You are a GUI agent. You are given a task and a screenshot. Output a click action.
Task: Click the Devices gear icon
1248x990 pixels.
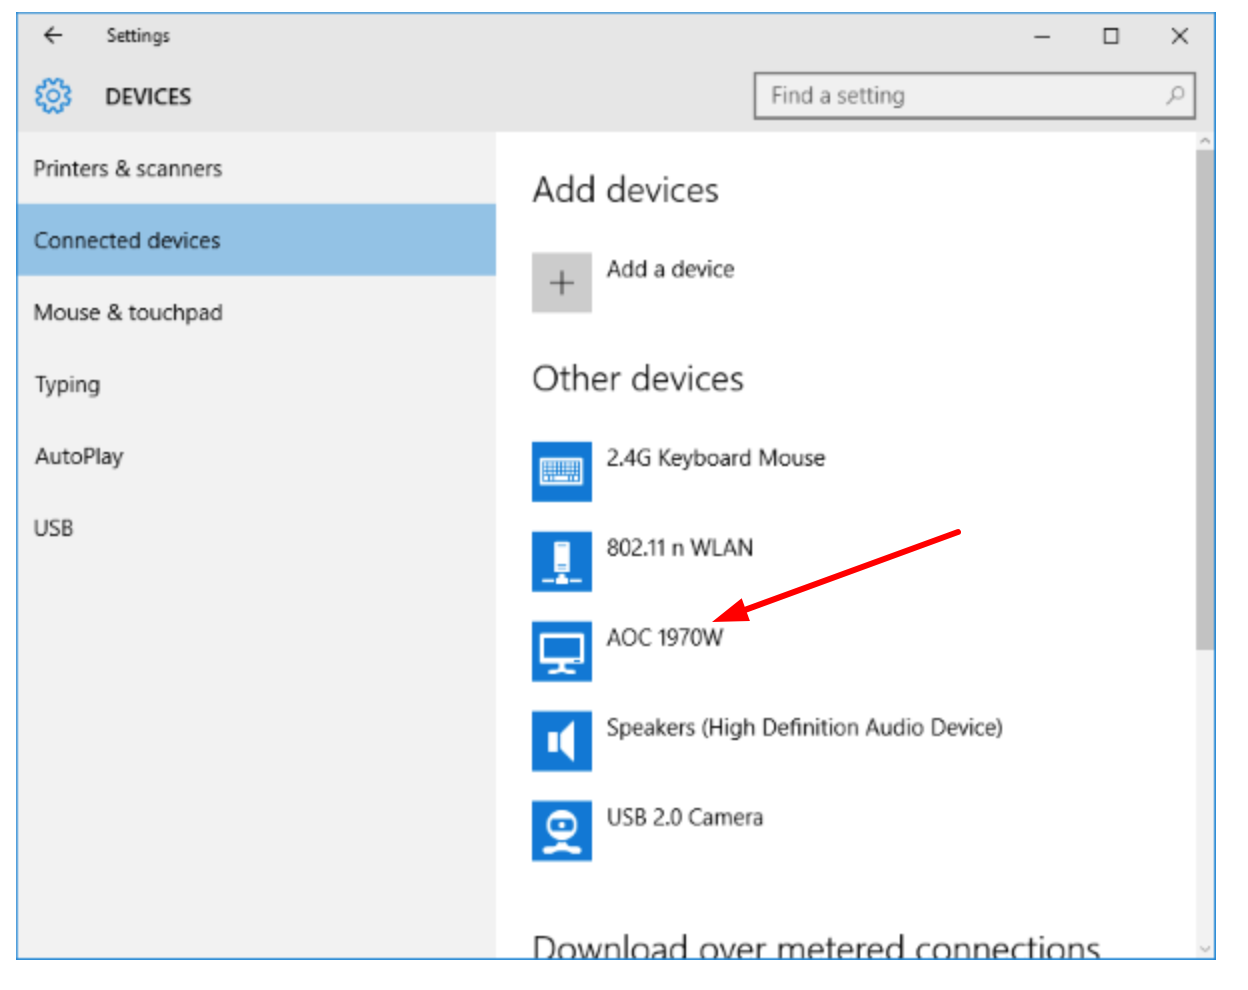click(53, 96)
